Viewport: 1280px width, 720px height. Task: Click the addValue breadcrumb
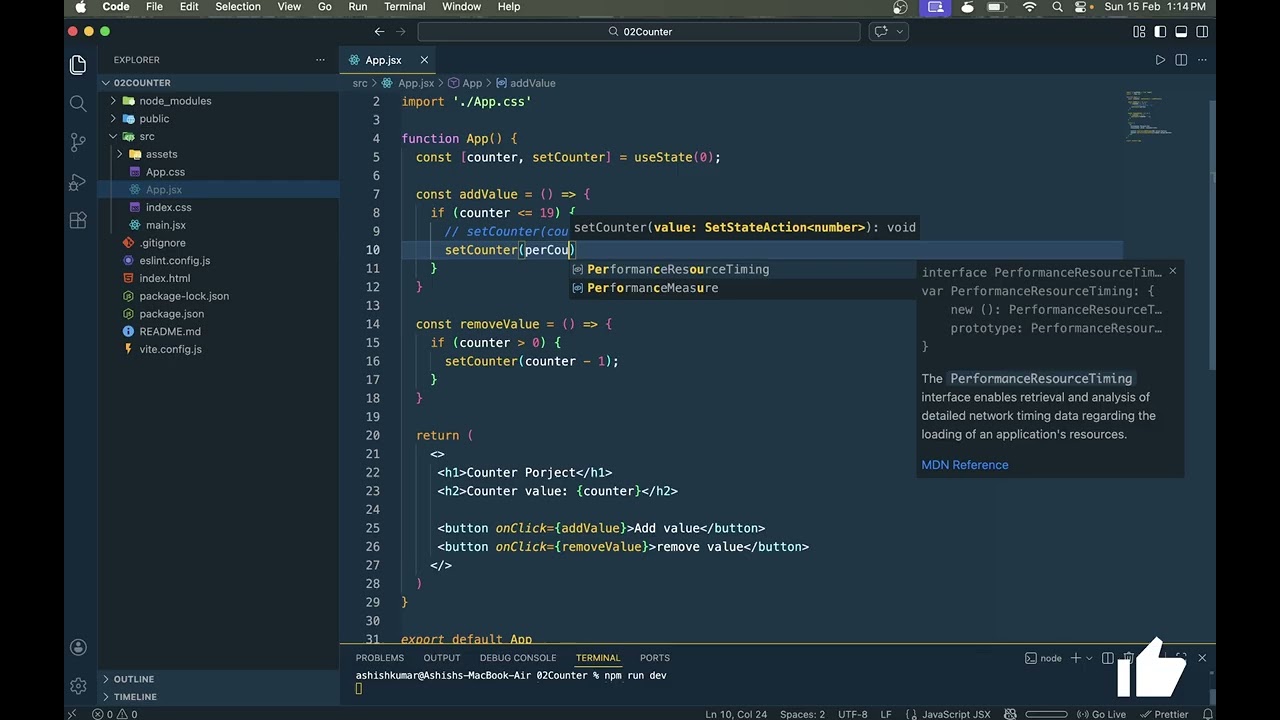[526, 83]
